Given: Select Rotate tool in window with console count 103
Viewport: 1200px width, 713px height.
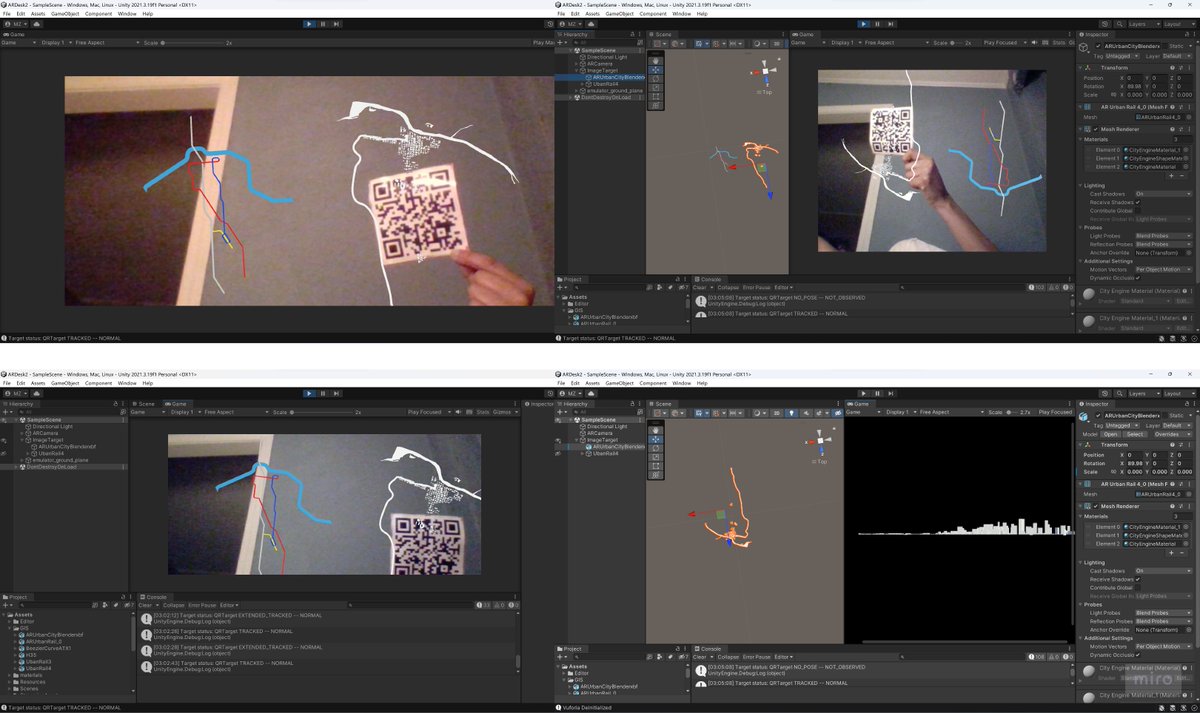Looking at the screenshot, I should 656,79.
